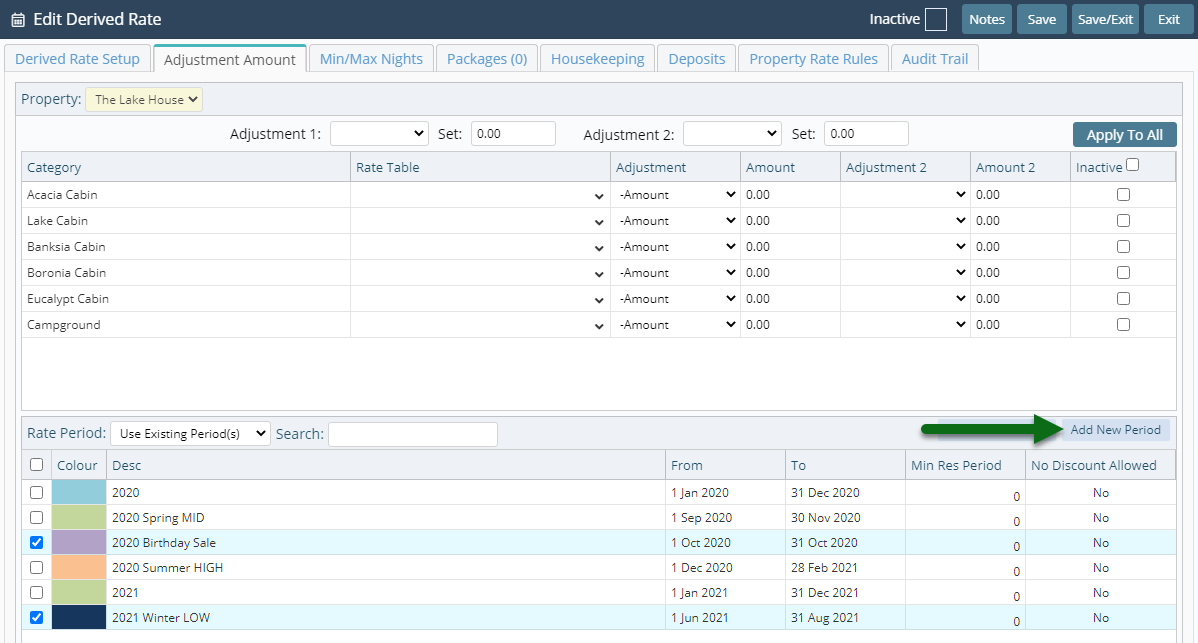The width and height of the screenshot is (1198, 643).
Task: Tick Inactive checkbox for Lake Cabin
Action: pyautogui.click(x=1123, y=221)
